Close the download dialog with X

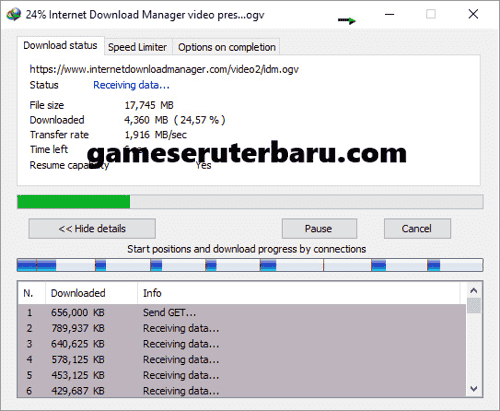point(473,14)
